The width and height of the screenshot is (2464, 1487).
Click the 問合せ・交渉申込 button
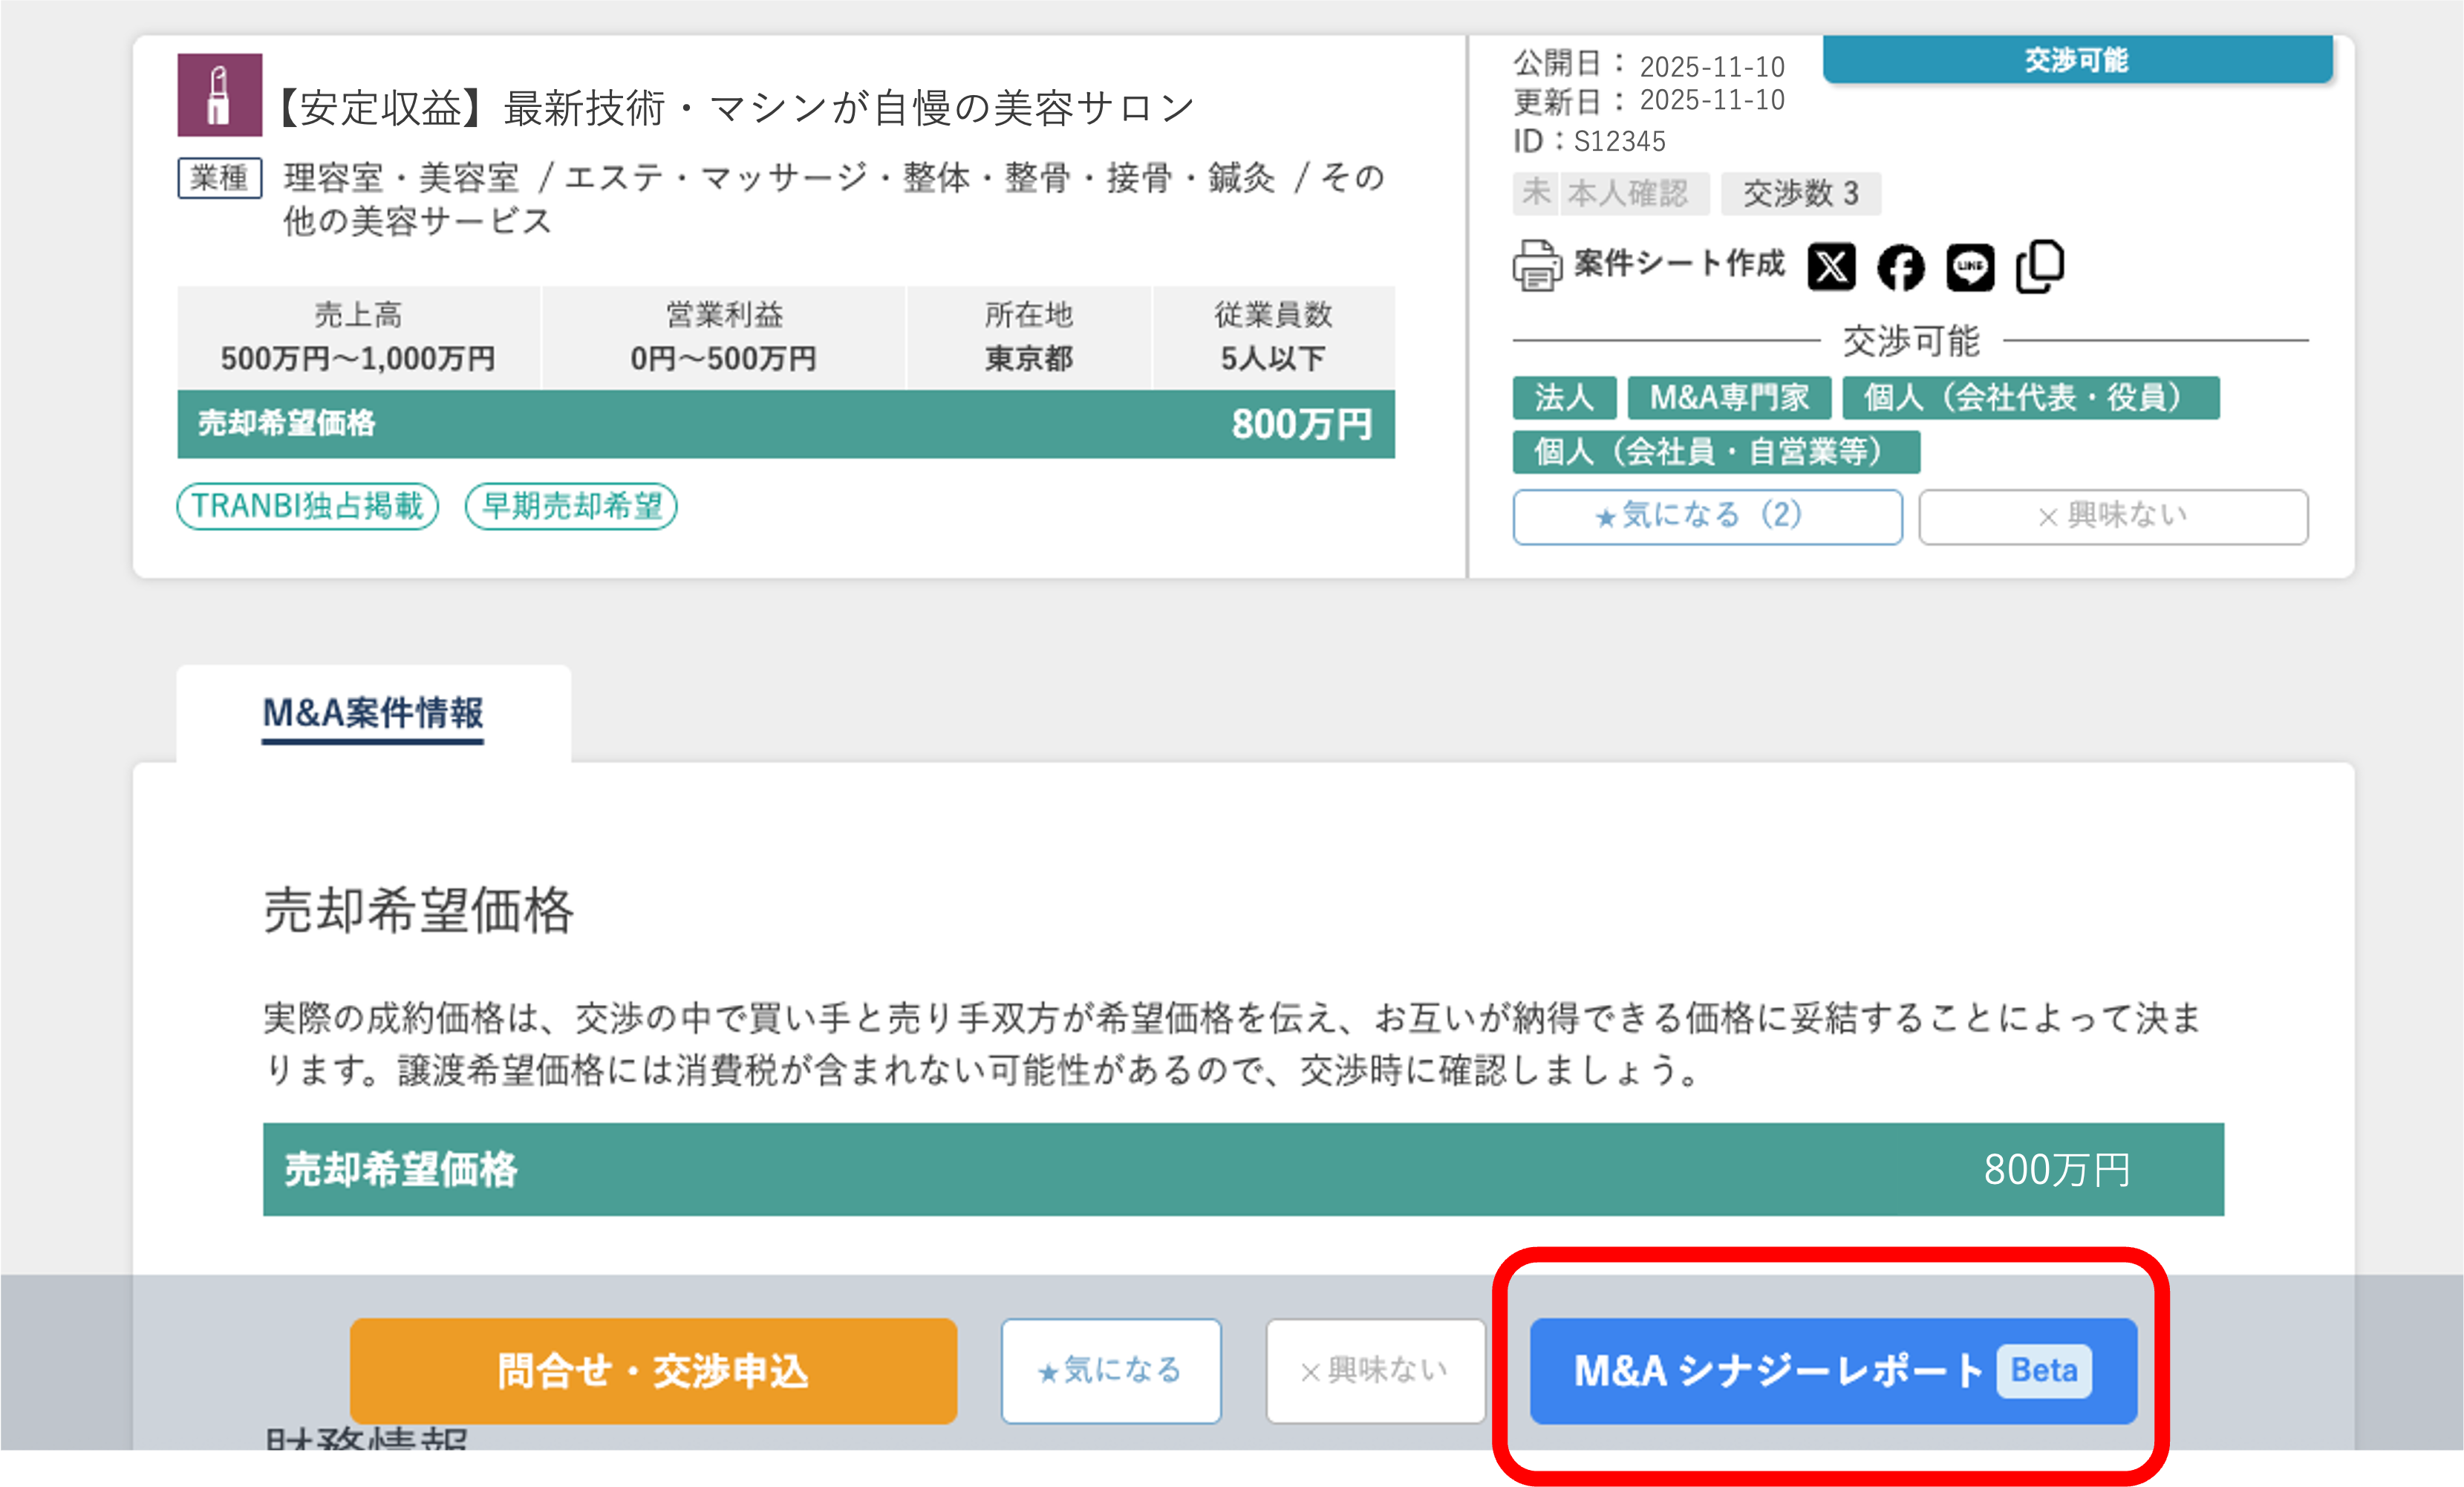pos(653,1370)
